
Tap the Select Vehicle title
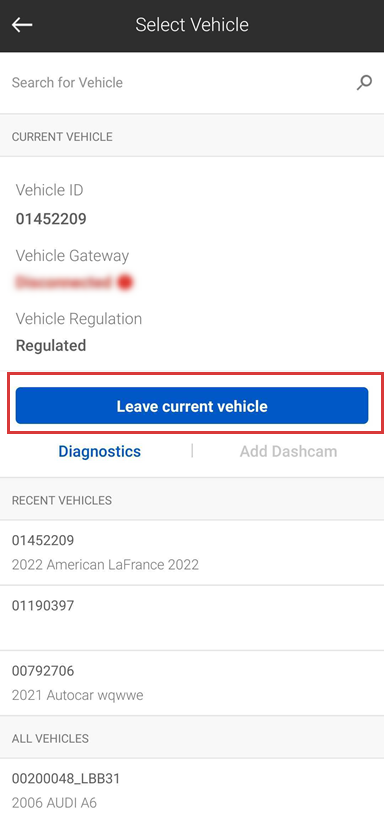pyautogui.click(x=192, y=25)
